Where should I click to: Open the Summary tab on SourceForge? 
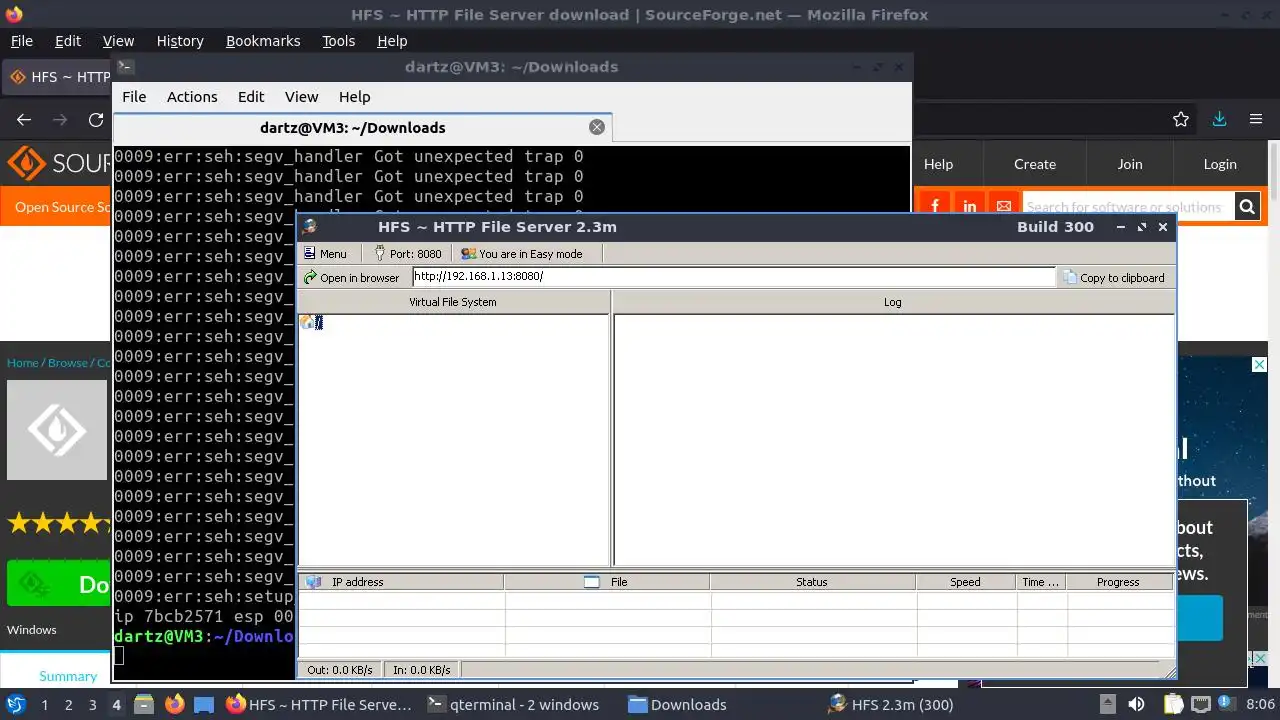point(68,676)
